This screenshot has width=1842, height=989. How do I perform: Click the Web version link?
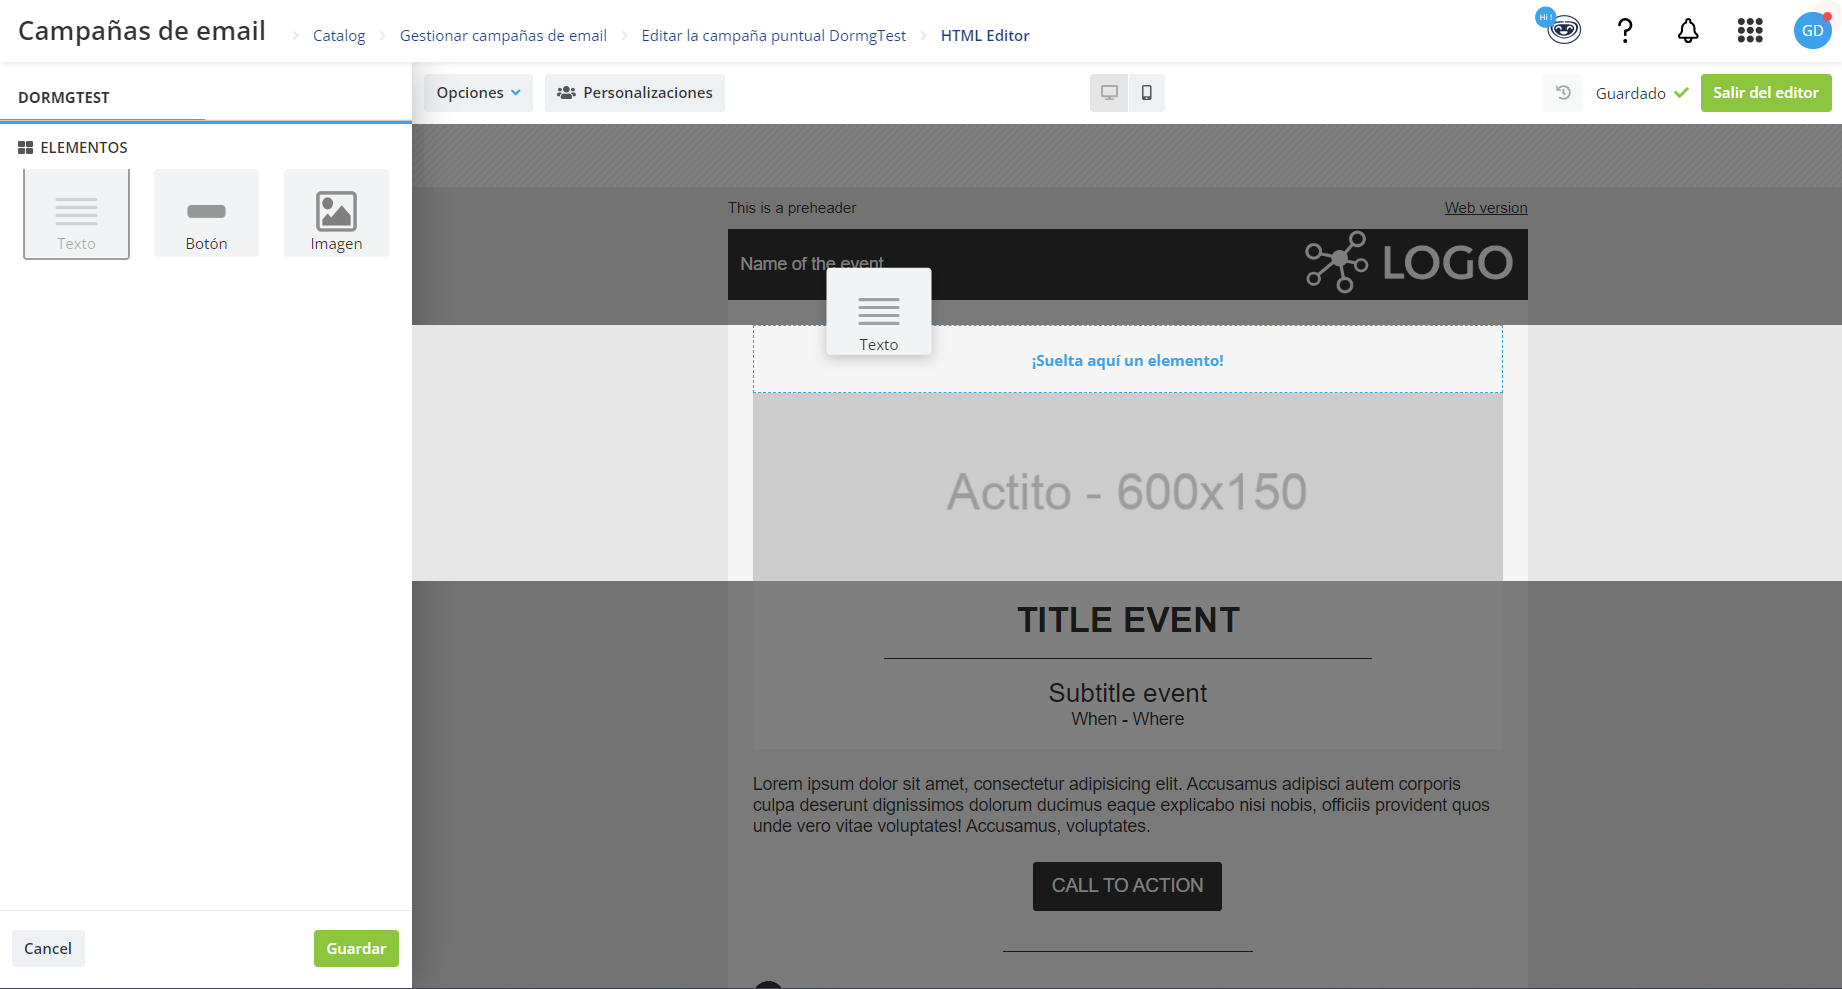1486,208
